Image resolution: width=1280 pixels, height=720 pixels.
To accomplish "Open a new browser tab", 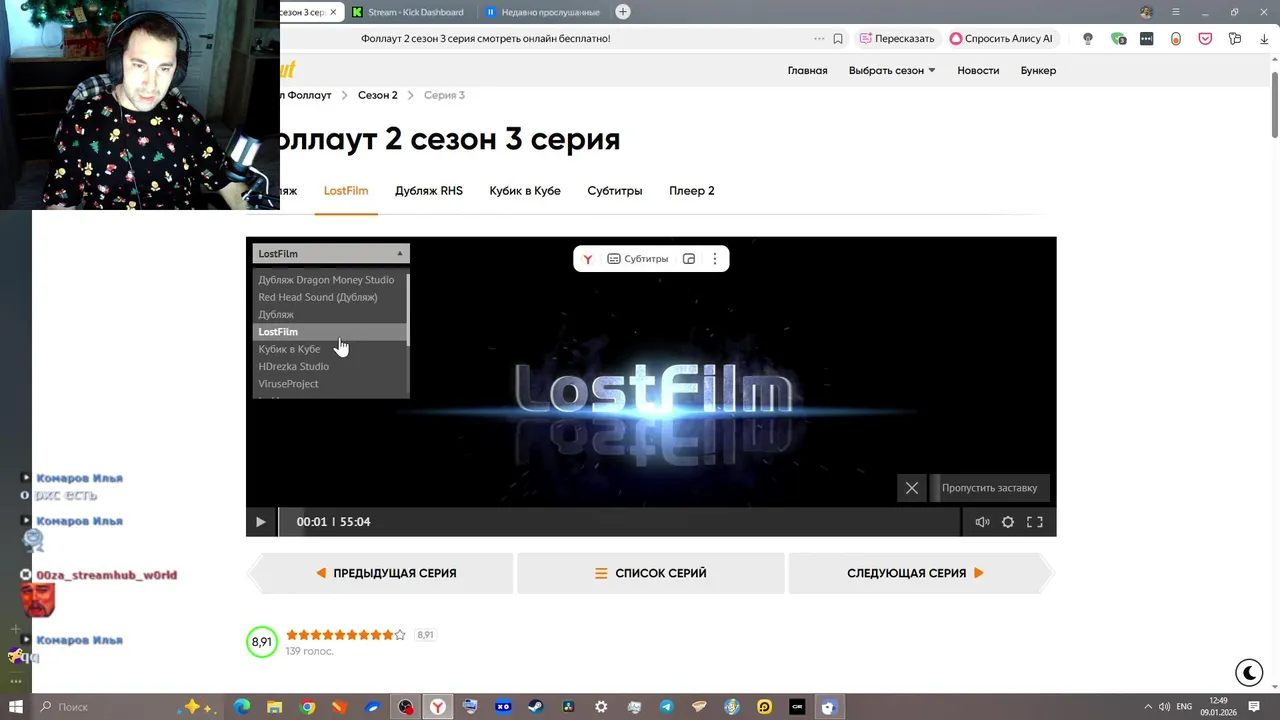I will click(623, 12).
